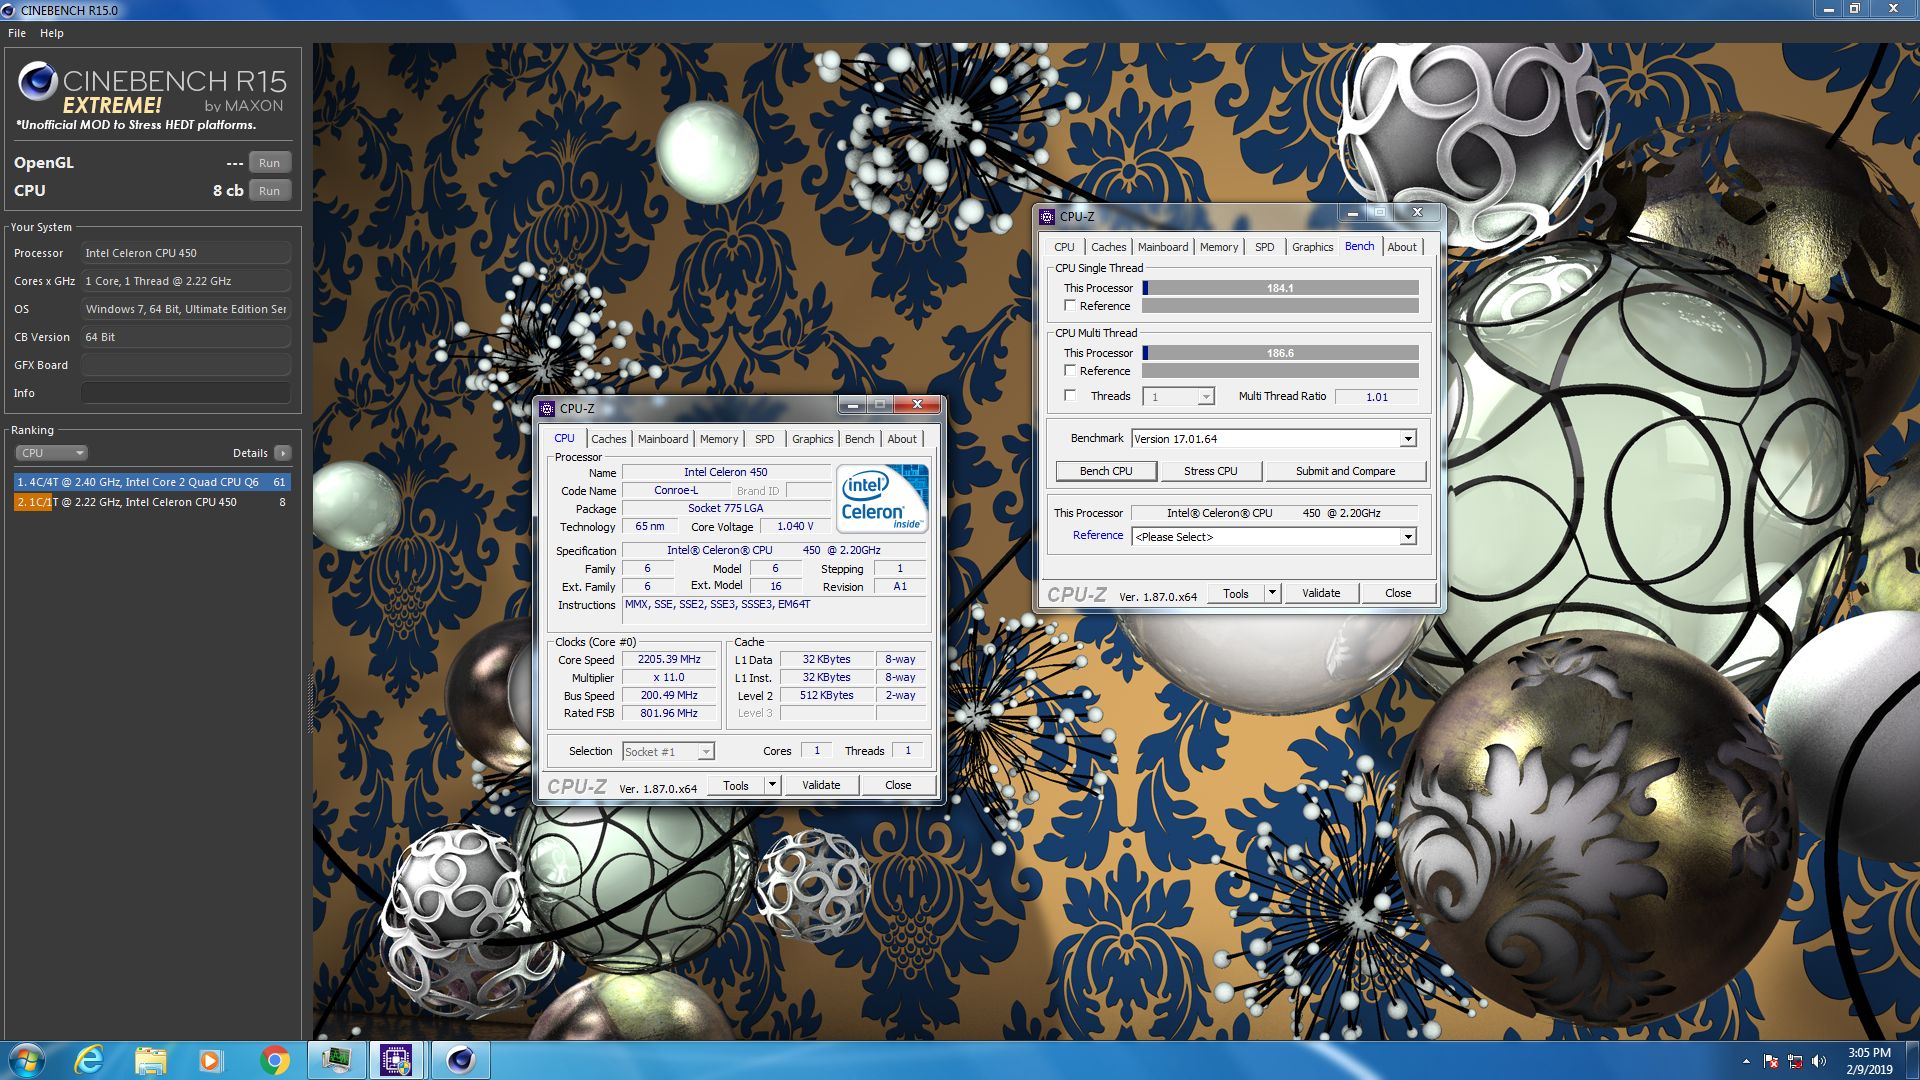
Task: Launch Google Chrome from taskbar
Action: pos(274,1060)
